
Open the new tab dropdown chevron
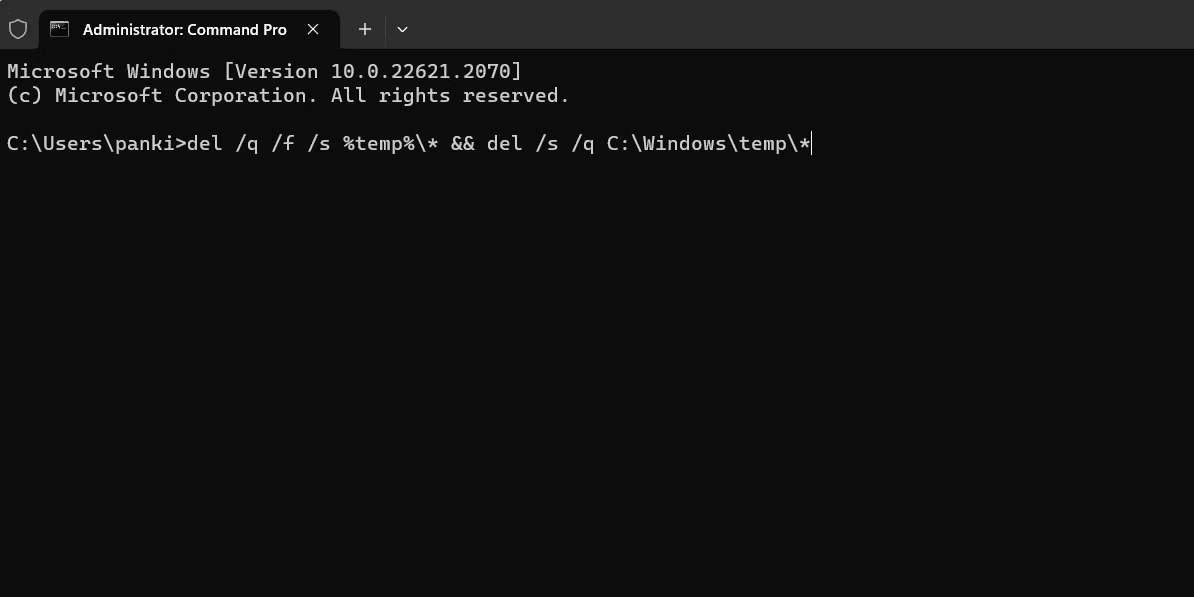coord(402,30)
